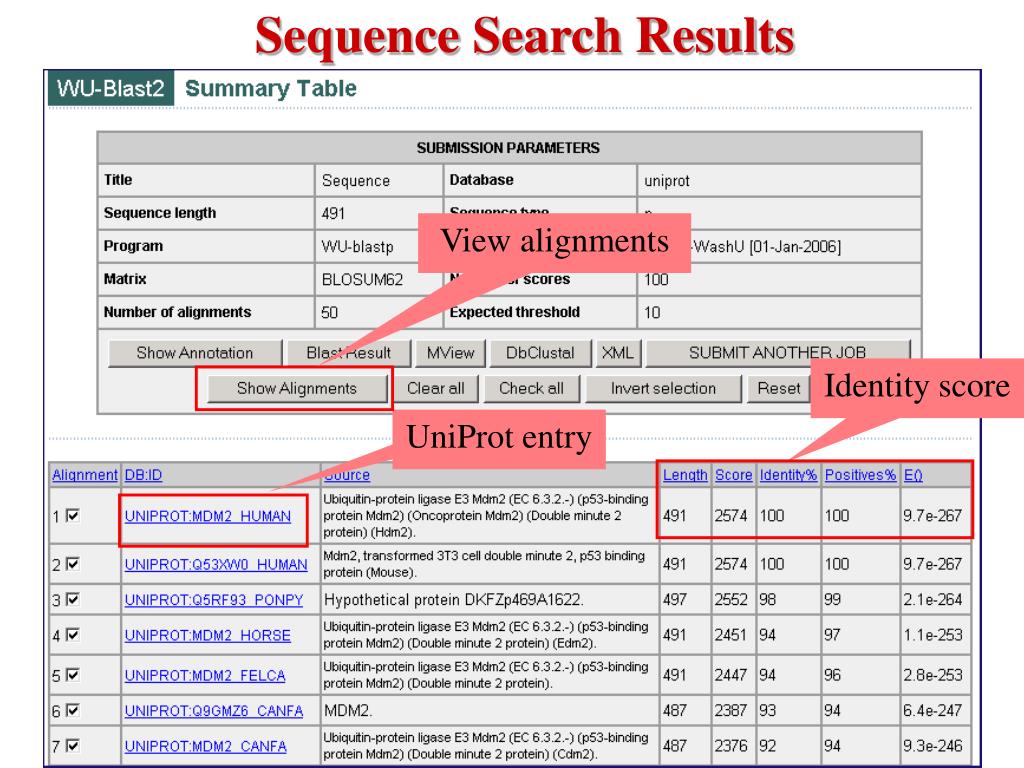The width and height of the screenshot is (1024, 768).
Task: Open the UNIPROT:MDM2_HUMAN entry link
Action: click(208, 516)
